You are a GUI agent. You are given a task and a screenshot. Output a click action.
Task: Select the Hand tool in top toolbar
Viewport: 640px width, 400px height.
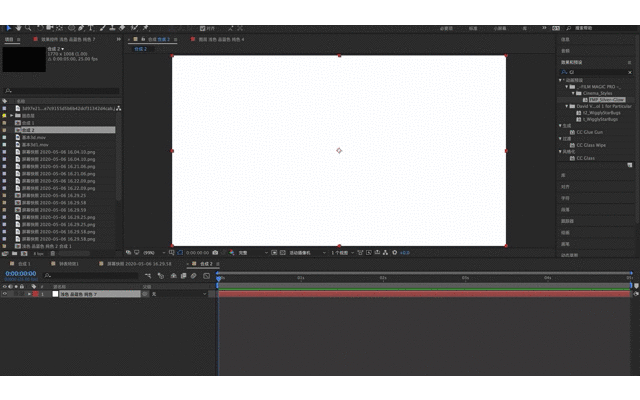click(18, 28)
